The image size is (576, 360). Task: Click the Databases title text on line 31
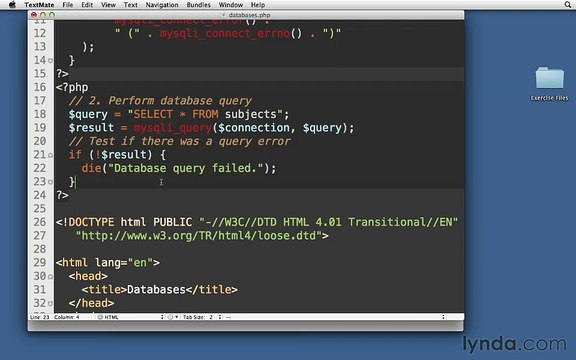(x=156, y=290)
